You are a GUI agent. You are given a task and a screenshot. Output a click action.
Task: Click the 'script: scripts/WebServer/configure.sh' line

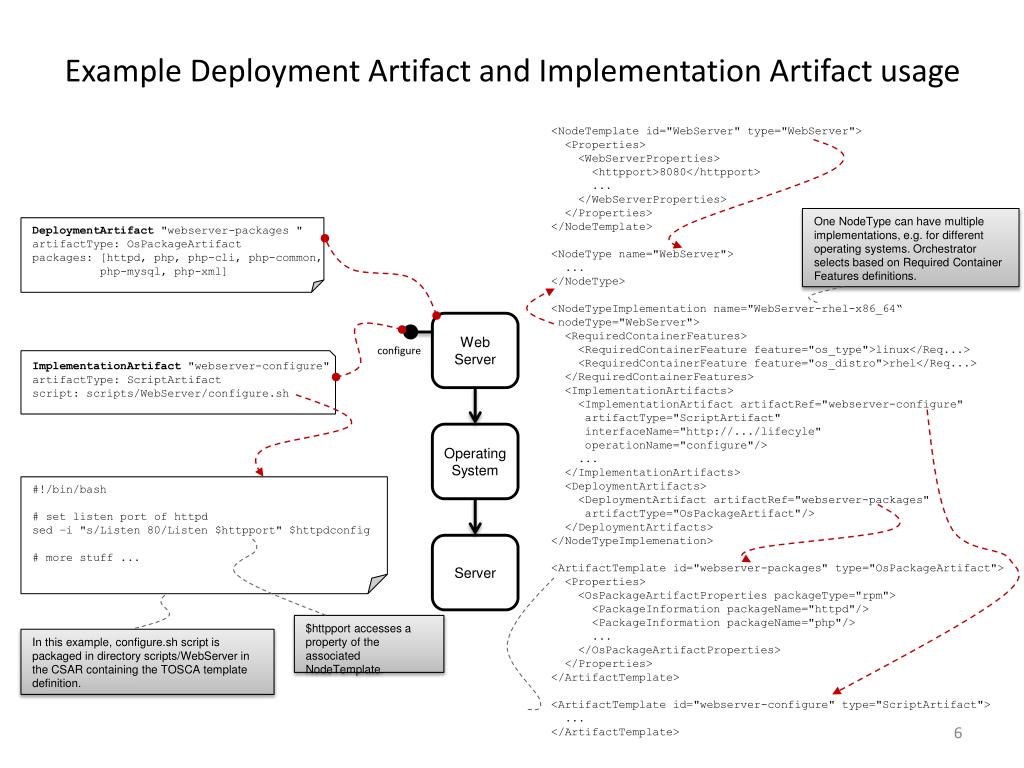160,394
